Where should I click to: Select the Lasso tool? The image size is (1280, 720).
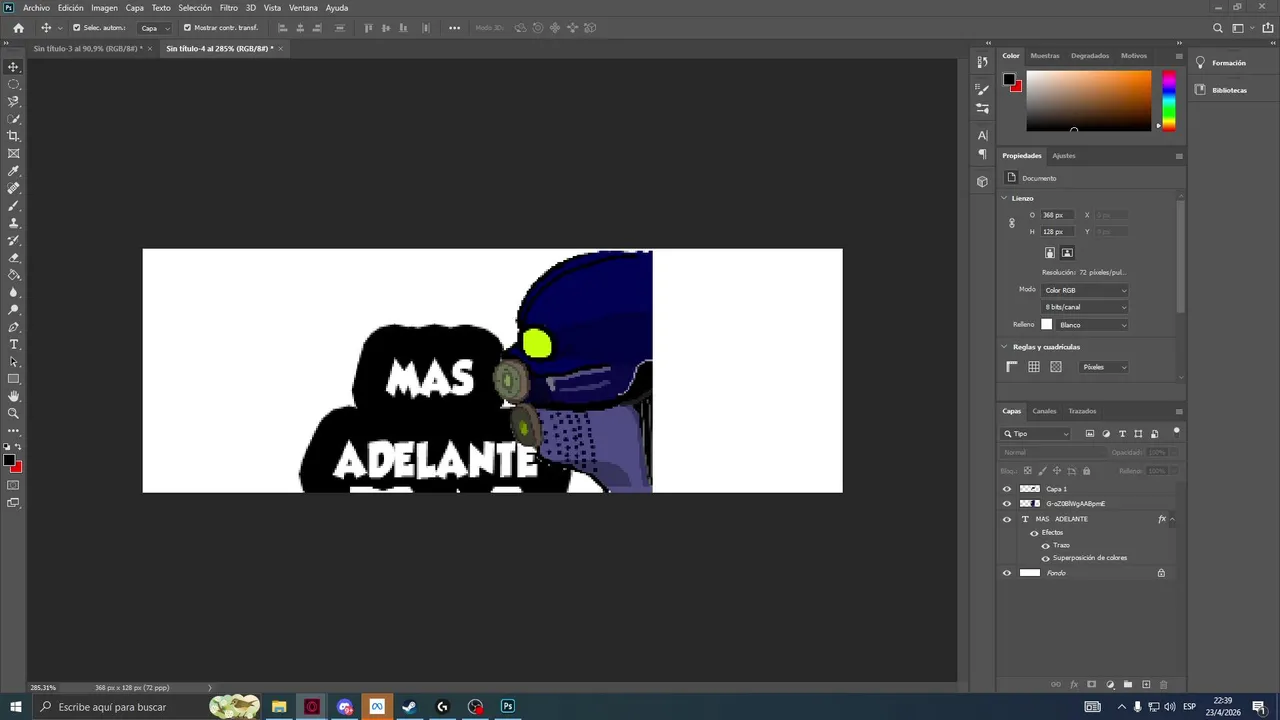pos(13,101)
